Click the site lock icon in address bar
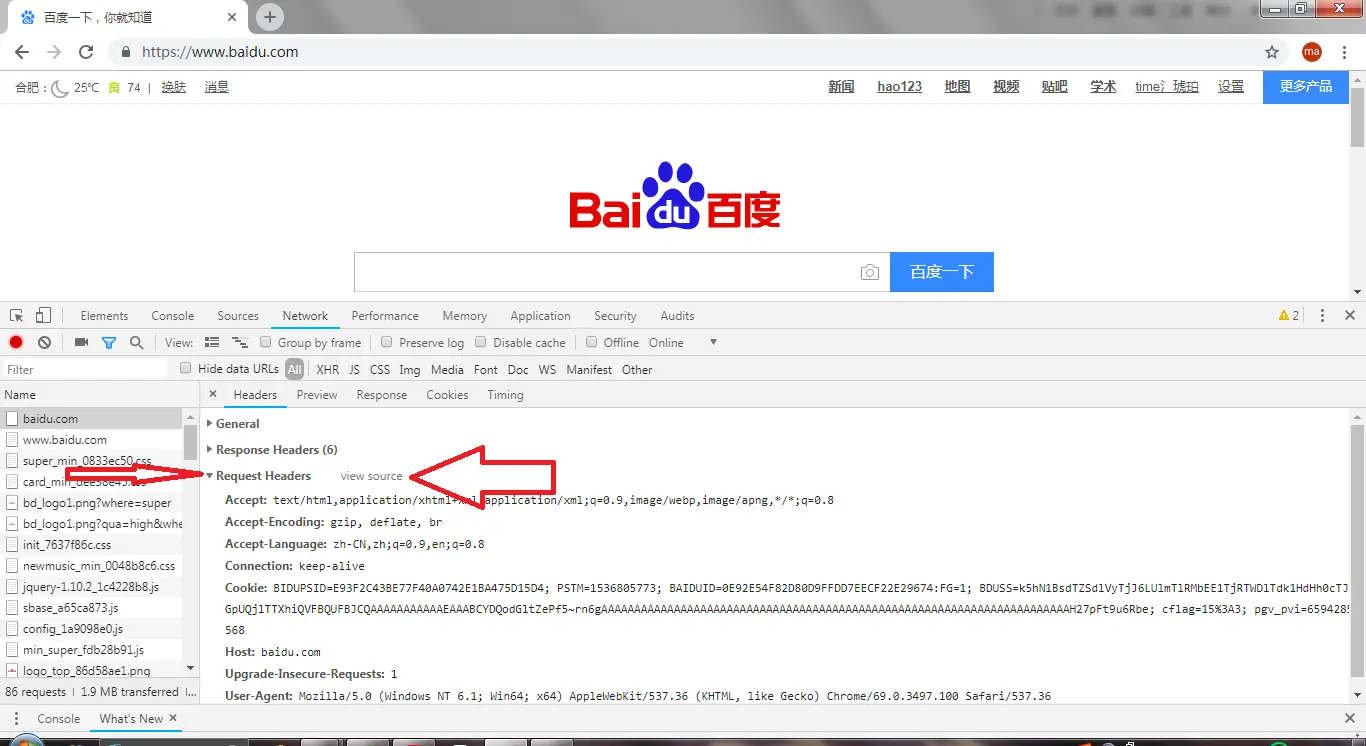1366x746 pixels. click(x=126, y=52)
